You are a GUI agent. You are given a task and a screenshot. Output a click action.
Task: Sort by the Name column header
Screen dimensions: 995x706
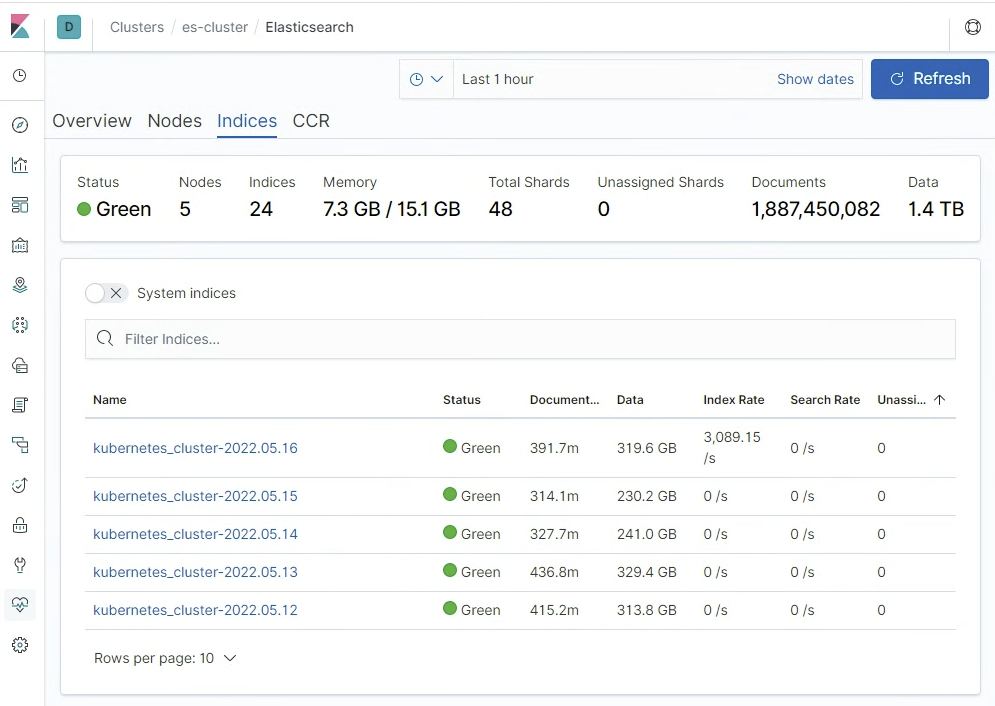110,400
